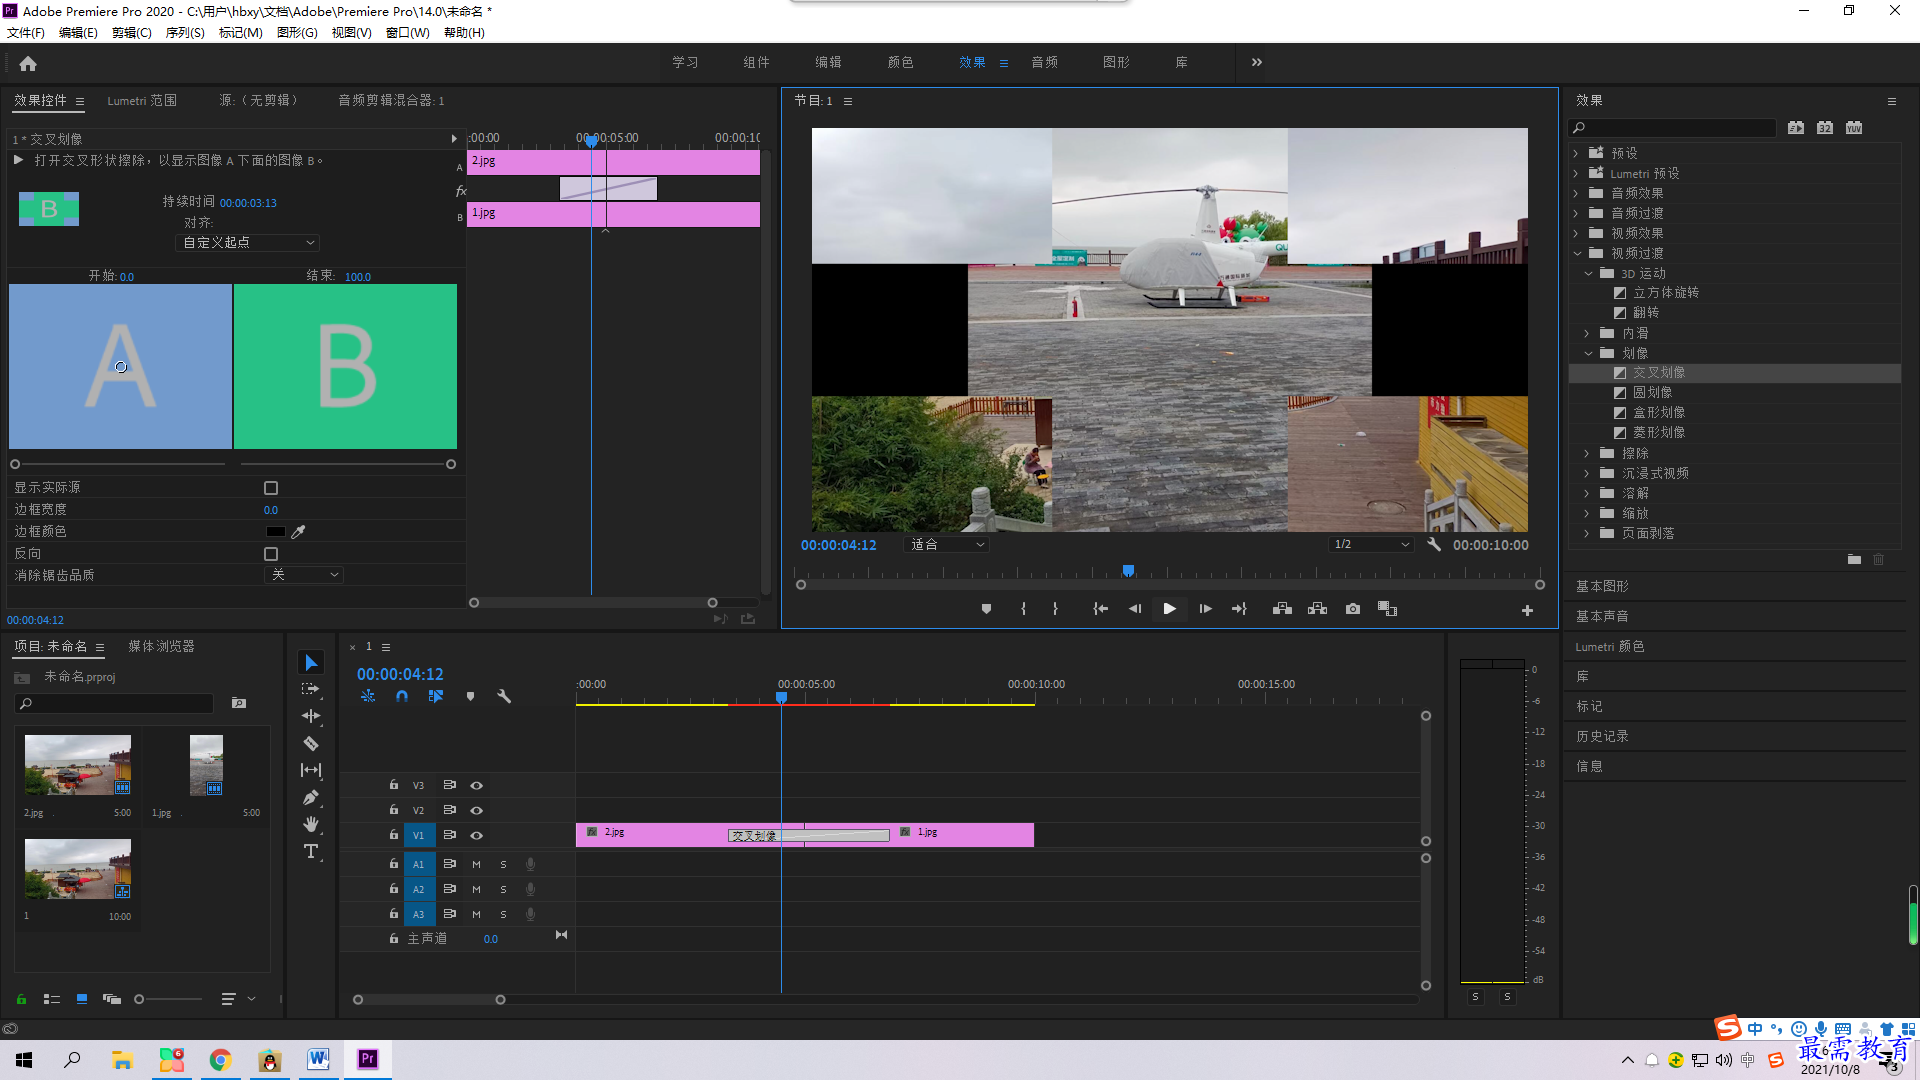Pick border color with eyedropper
The height and width of the screenshot is (1080, 1920).
coord(298,532)
